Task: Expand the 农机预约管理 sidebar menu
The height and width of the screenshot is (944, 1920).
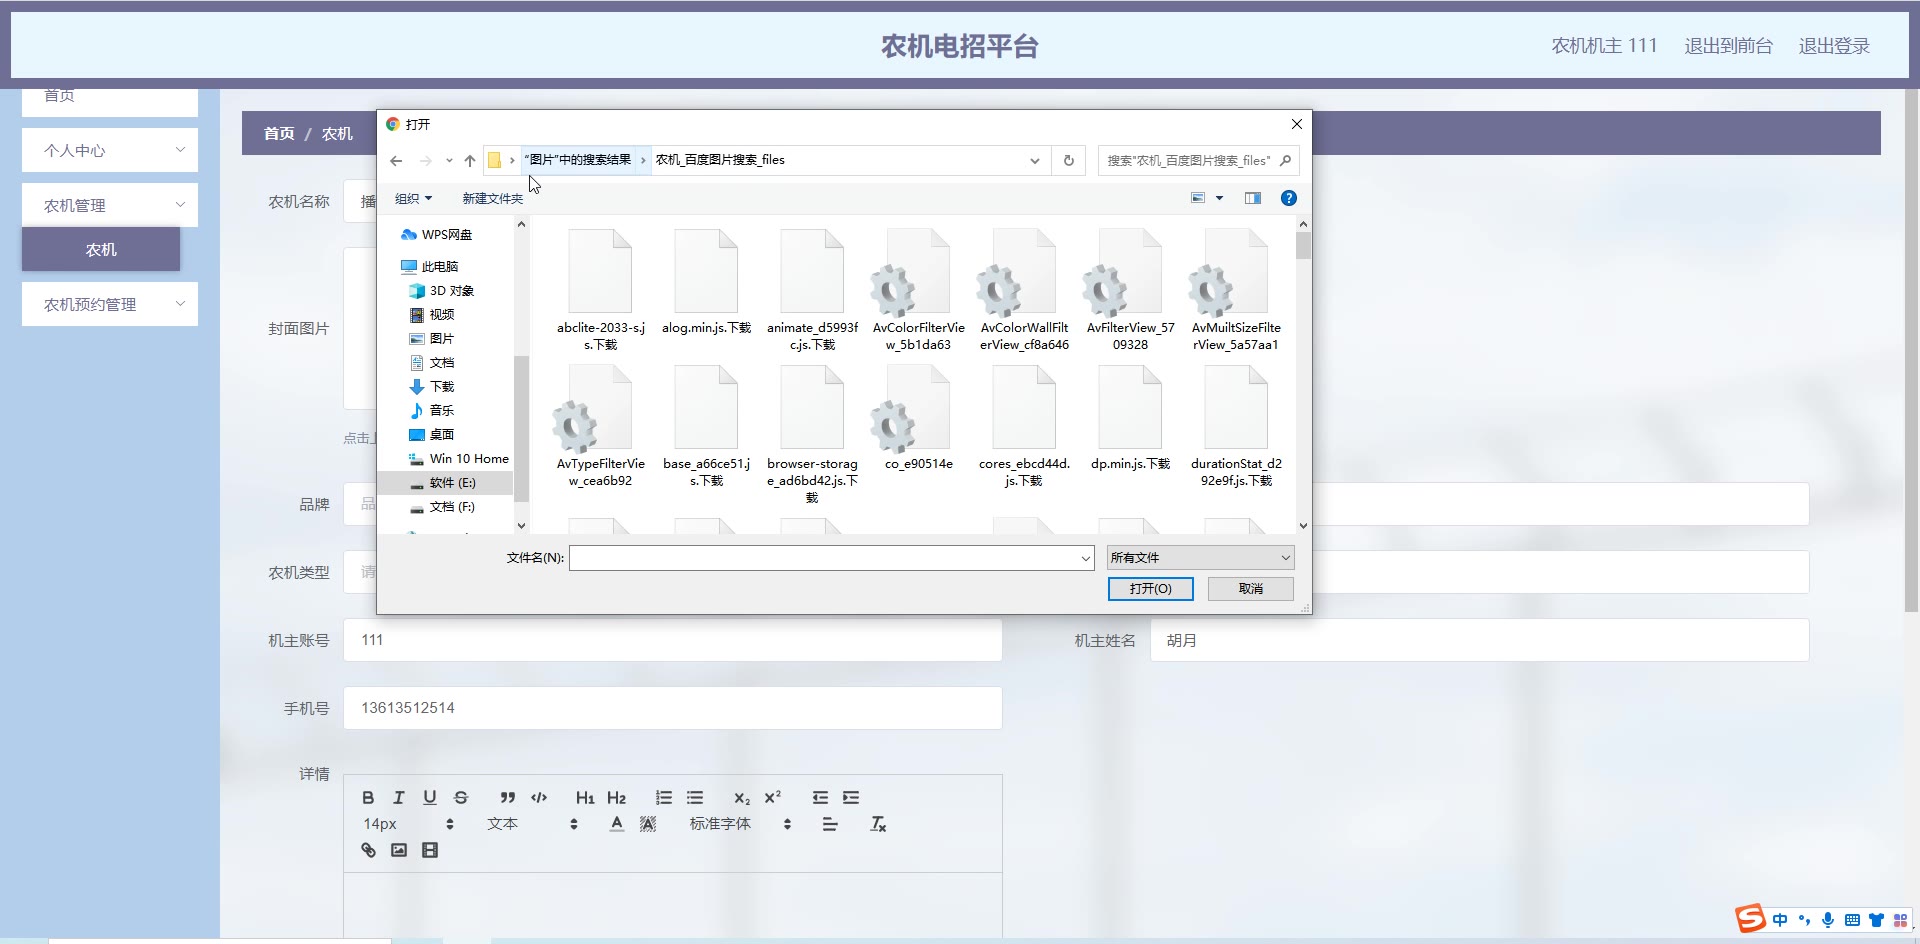Action: 110,304
